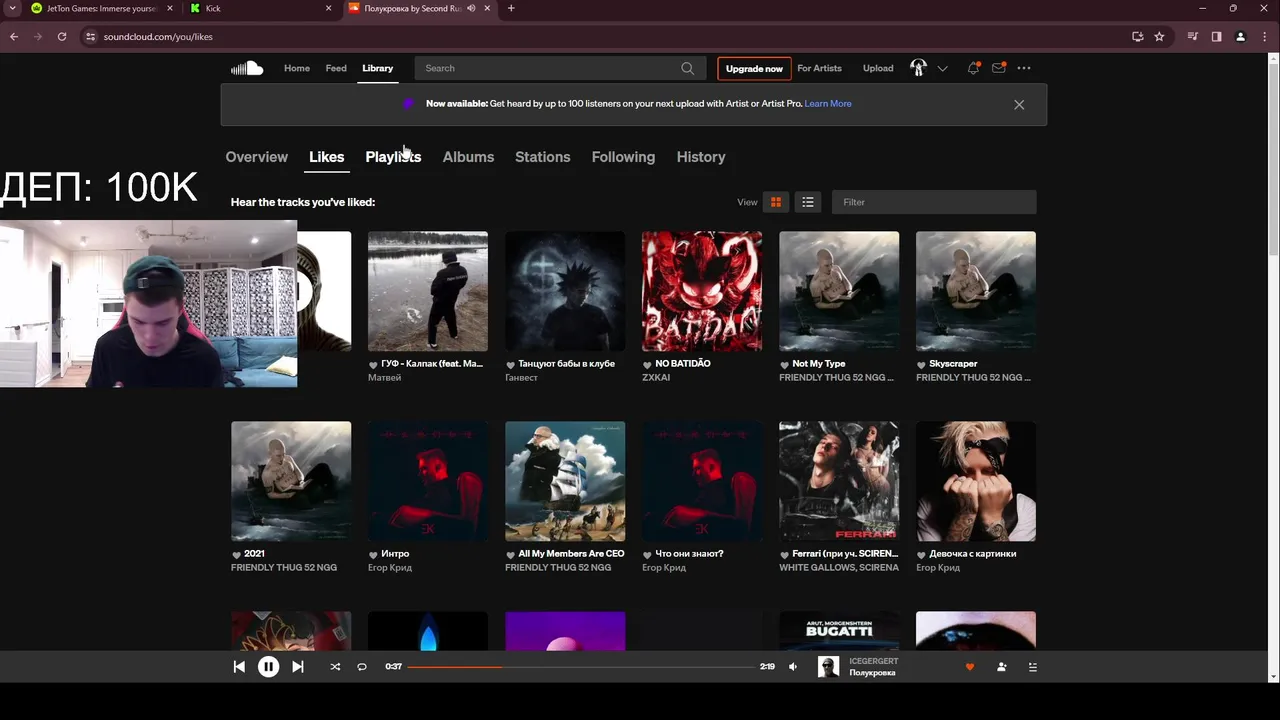Pause the current track
Viewport: 1280px width, 720px height.
[268, 667]
